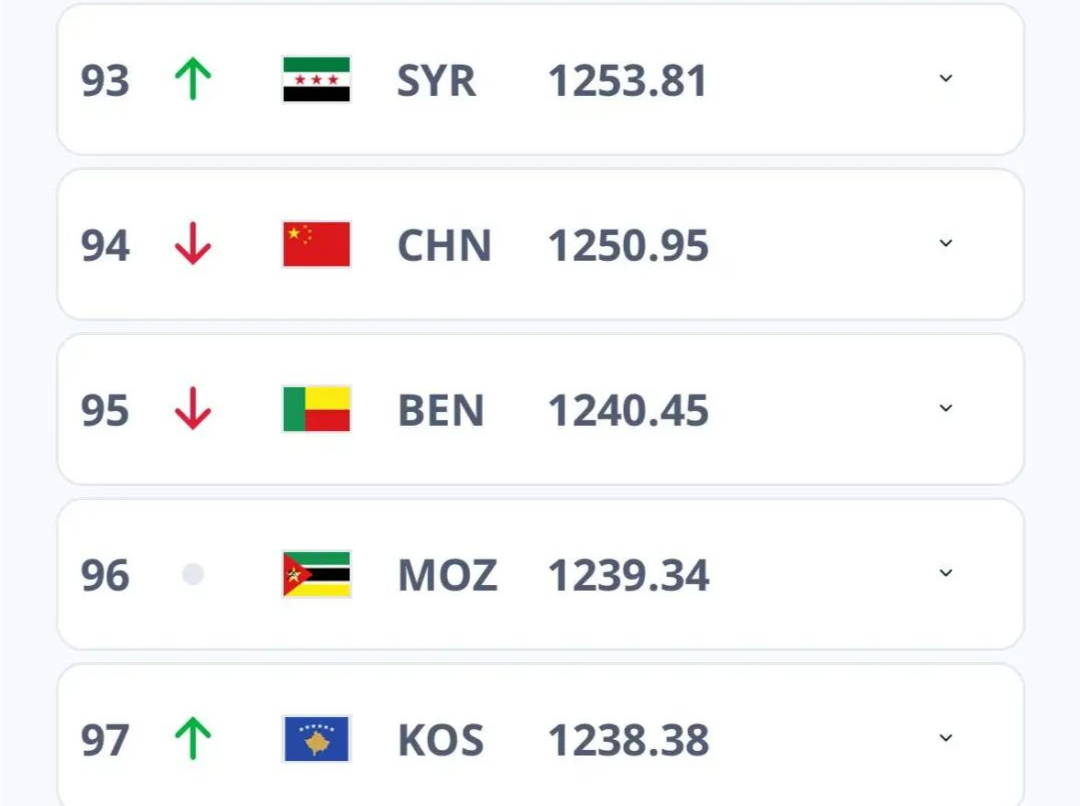Viewport: 1080px width, 806px height.
Task: Click the grey no-change dot beside rank 96
Action: [193, 573]
